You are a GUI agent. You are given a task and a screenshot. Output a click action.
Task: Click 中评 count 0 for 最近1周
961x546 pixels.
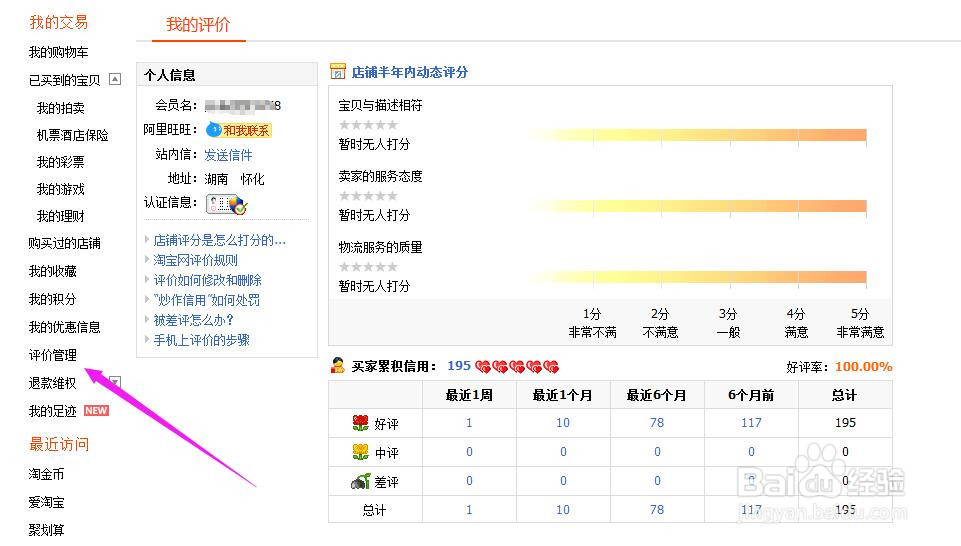(x=469, y=452)
